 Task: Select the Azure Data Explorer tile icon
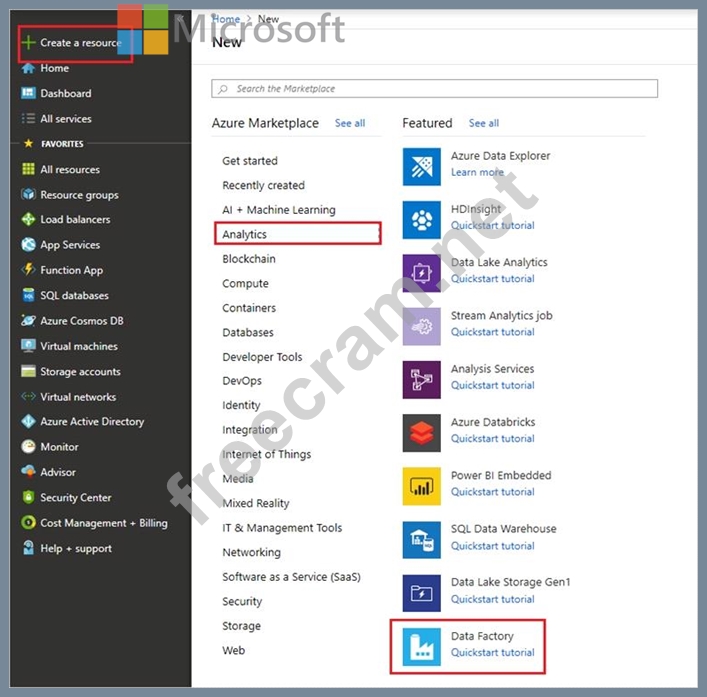pyautogui.click(x=422, y=166)
